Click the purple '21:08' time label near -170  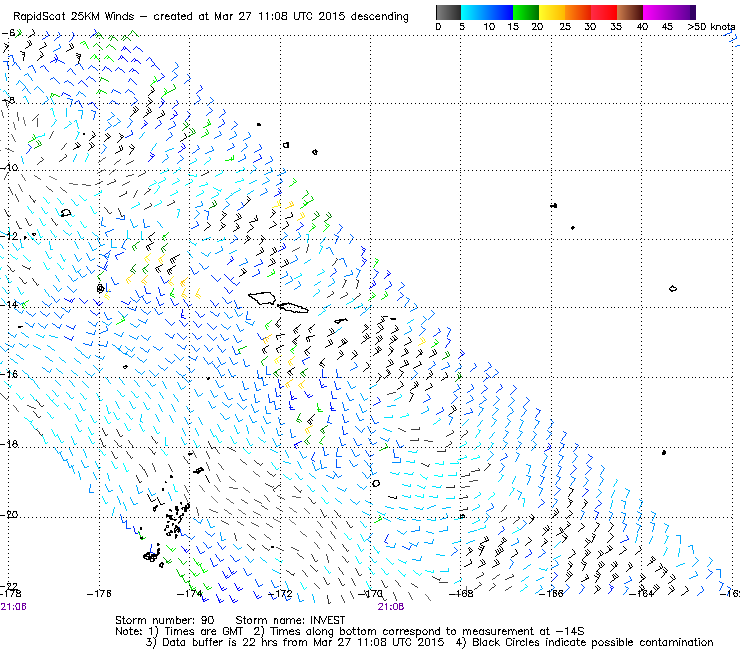pos(391,607)
